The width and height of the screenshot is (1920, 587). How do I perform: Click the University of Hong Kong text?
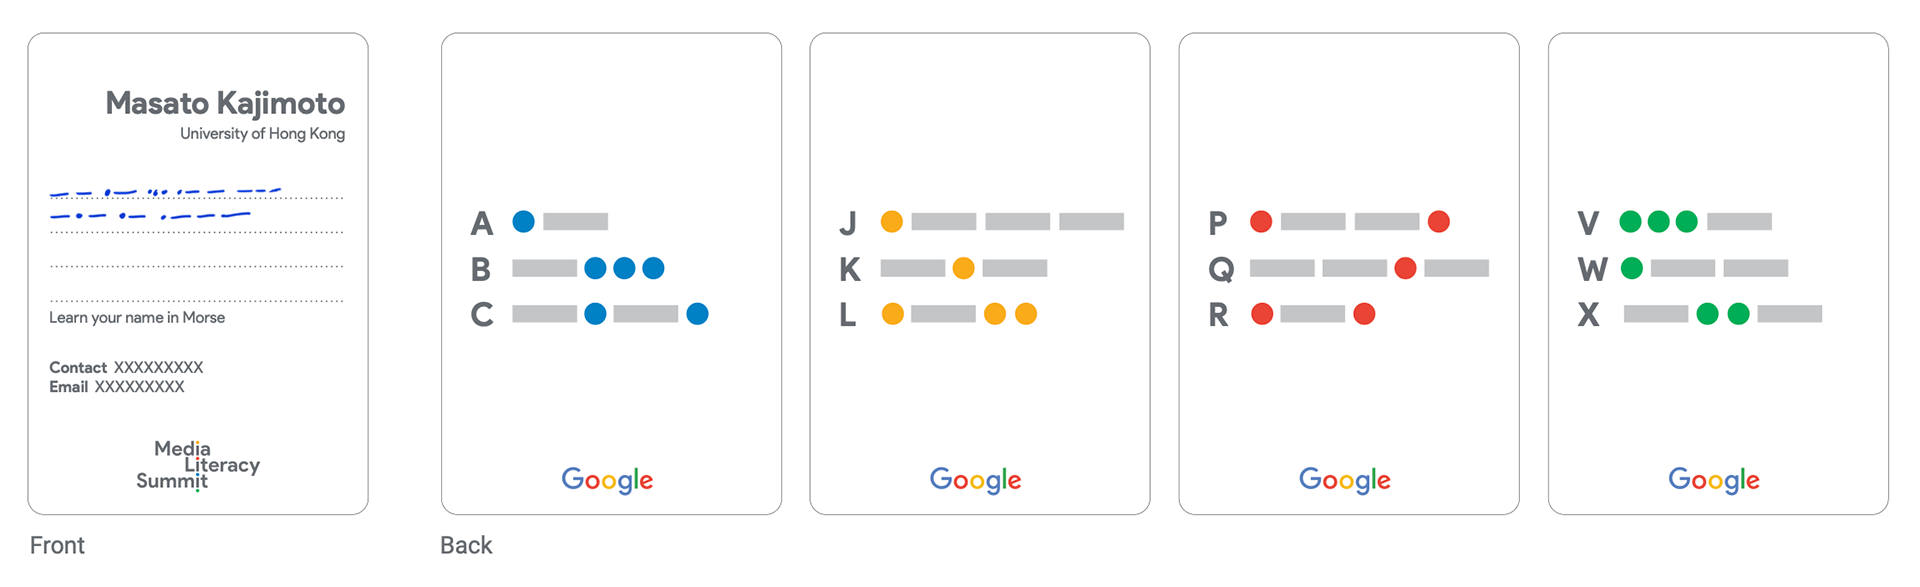tap(262, 133)
